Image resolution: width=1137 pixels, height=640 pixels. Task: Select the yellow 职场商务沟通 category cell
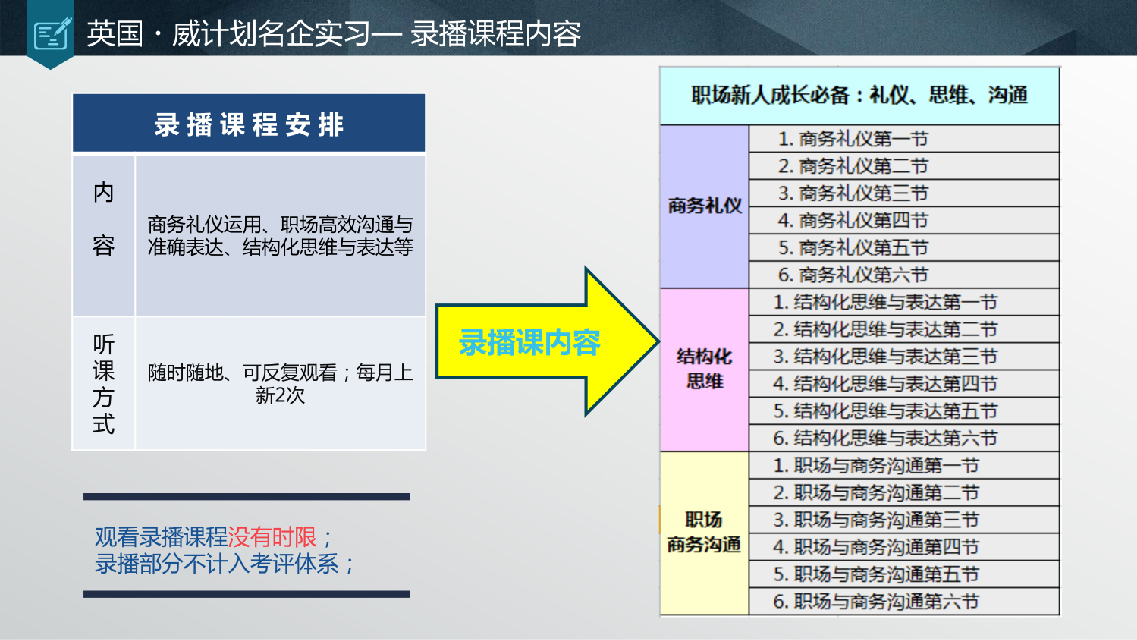[704, 533]
